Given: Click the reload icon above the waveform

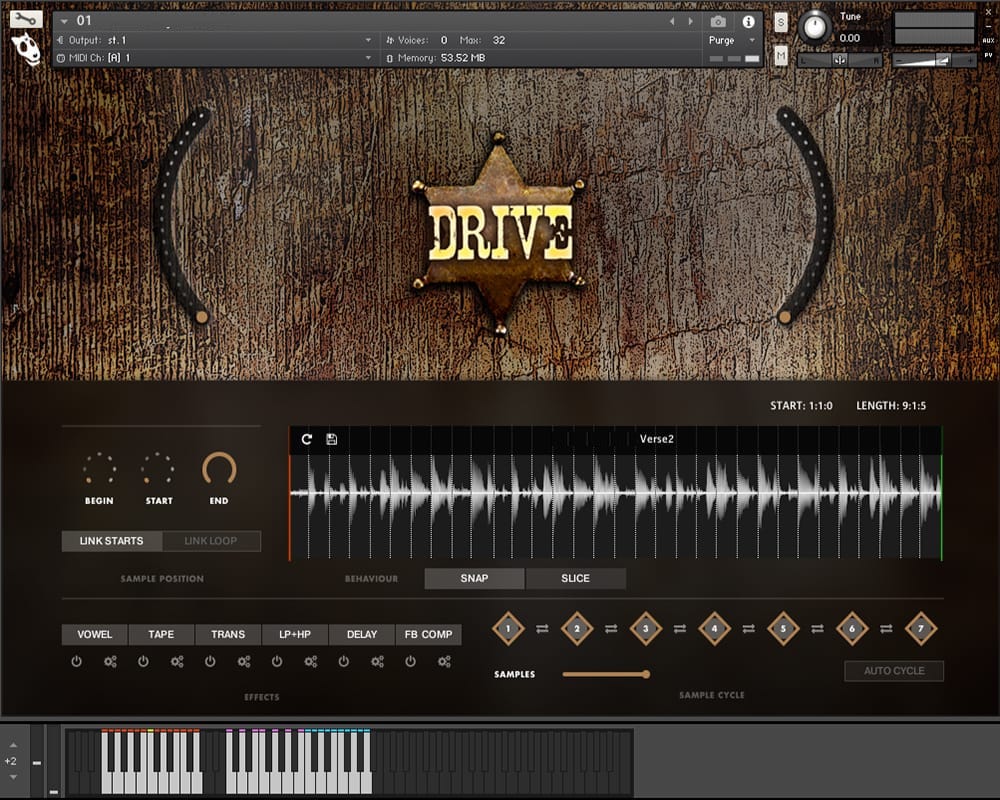Looking at the screenshot, I should coord(307,439).
